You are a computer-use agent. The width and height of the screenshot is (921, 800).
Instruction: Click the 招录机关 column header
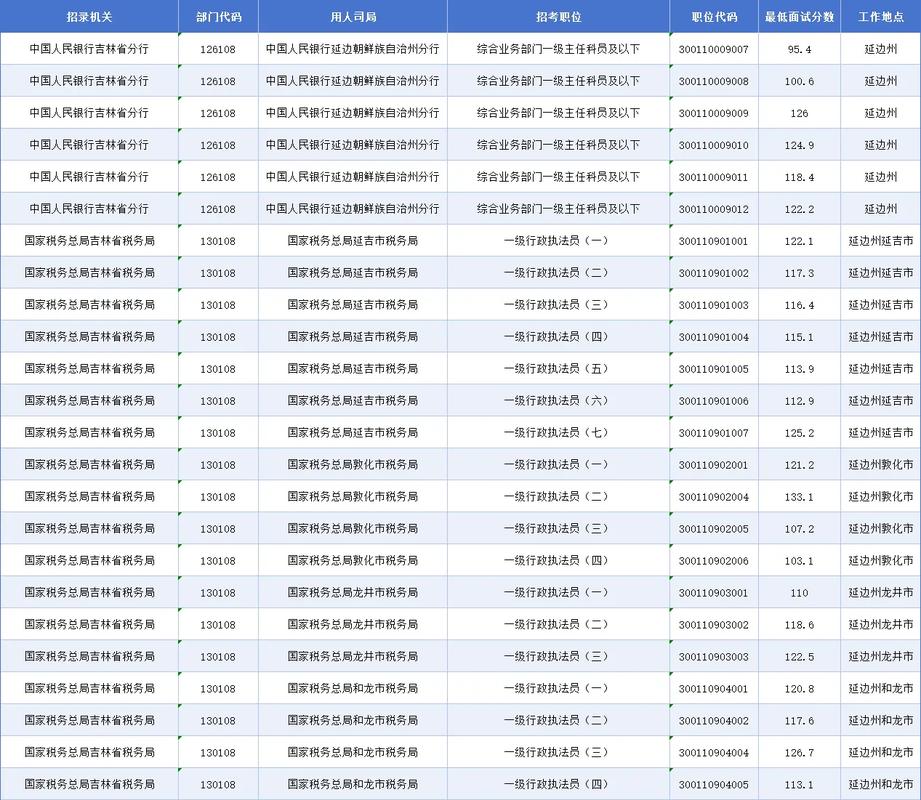pos(89,17)
